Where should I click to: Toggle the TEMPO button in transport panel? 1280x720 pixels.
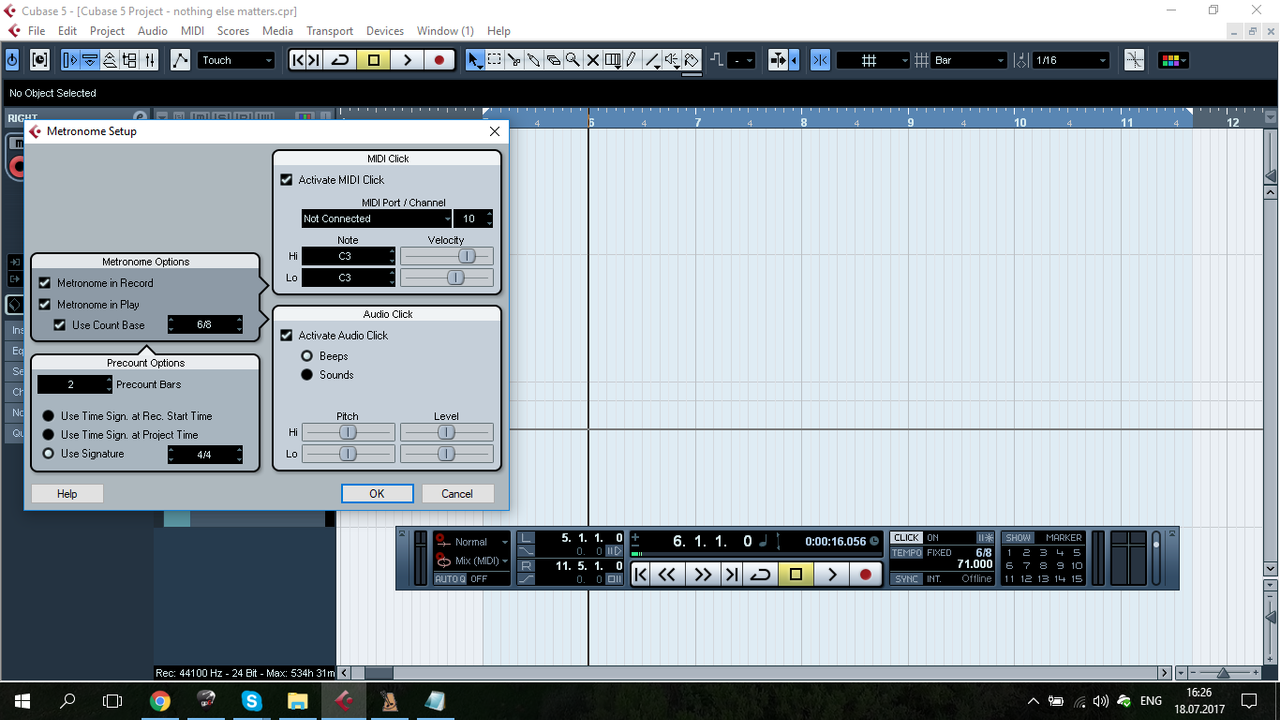pyautogui.click(x=906, y=553)
